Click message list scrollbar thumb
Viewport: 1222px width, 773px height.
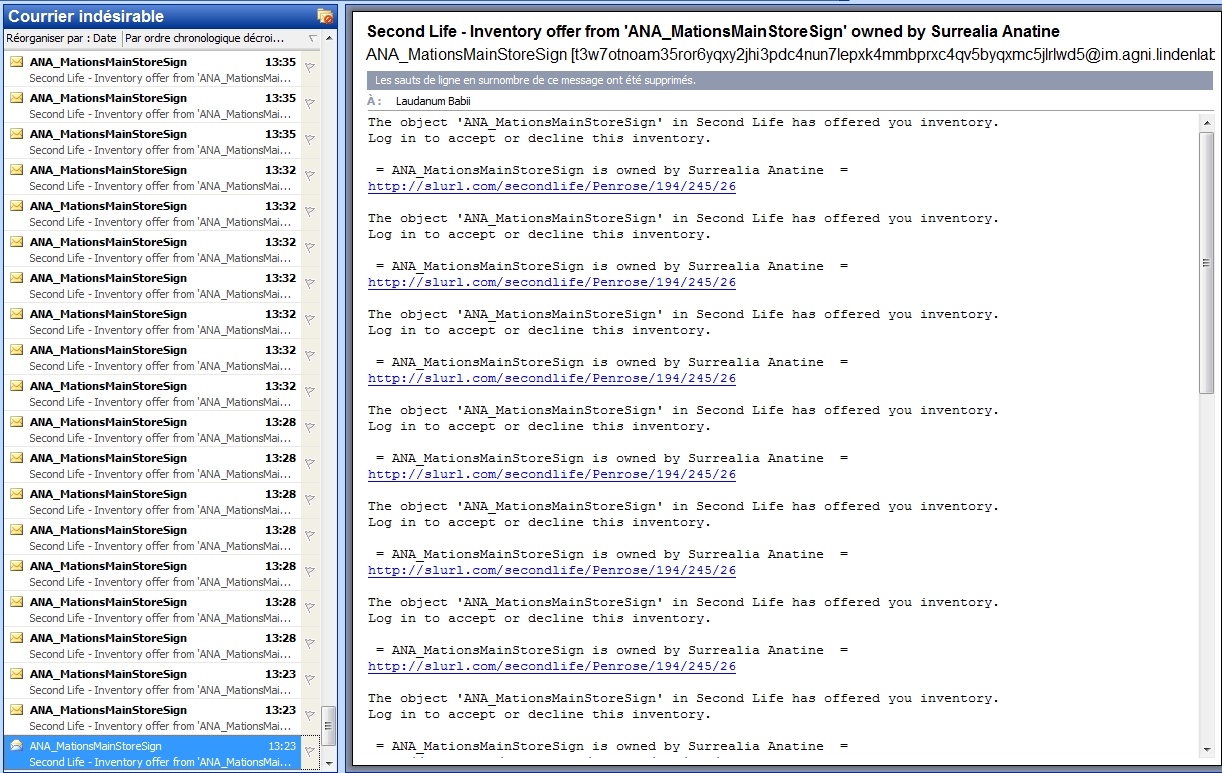pyautogui.click(x=329, y=726)
